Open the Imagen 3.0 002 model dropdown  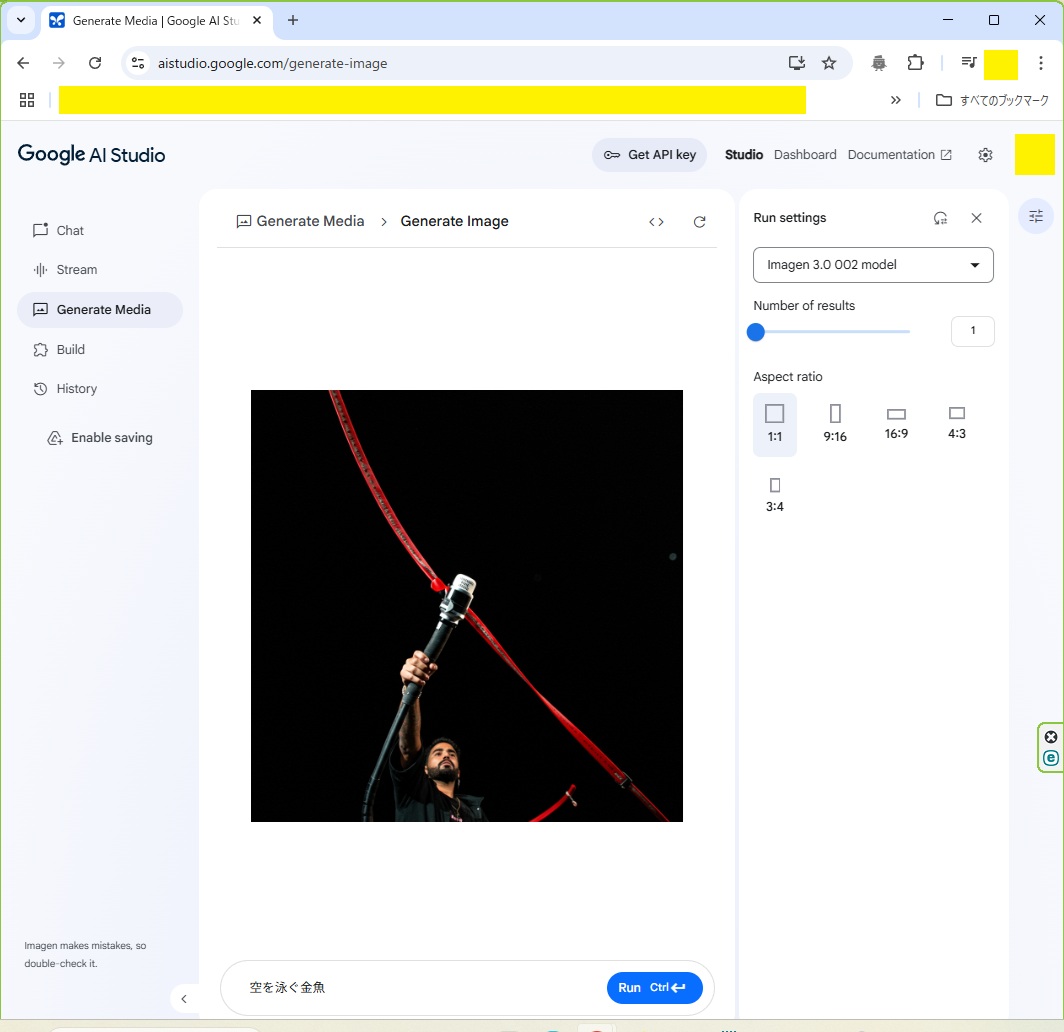pyautogui.click(x=873, y=265)
